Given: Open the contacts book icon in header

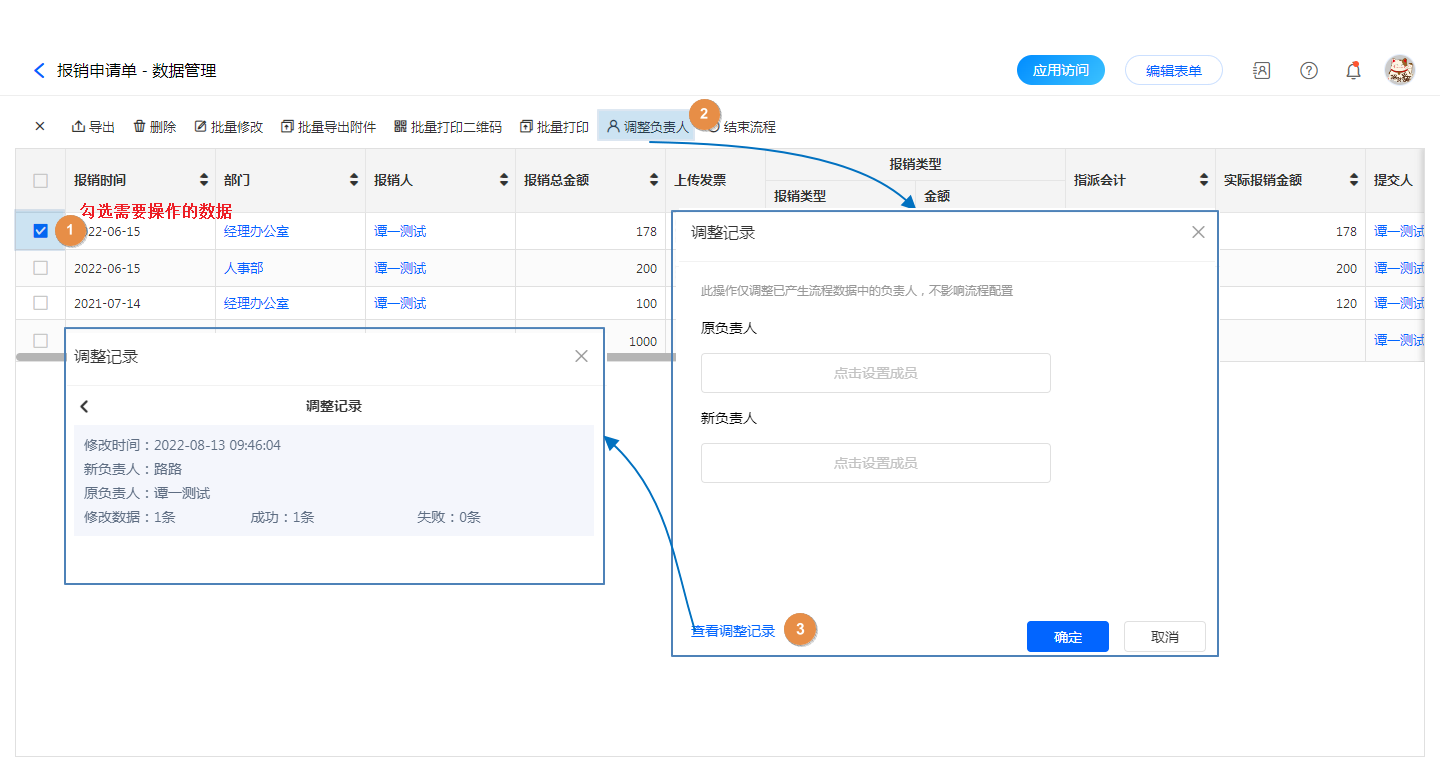Looking at the screenshot, I should pyautogui.click(x=1261, y=71).
